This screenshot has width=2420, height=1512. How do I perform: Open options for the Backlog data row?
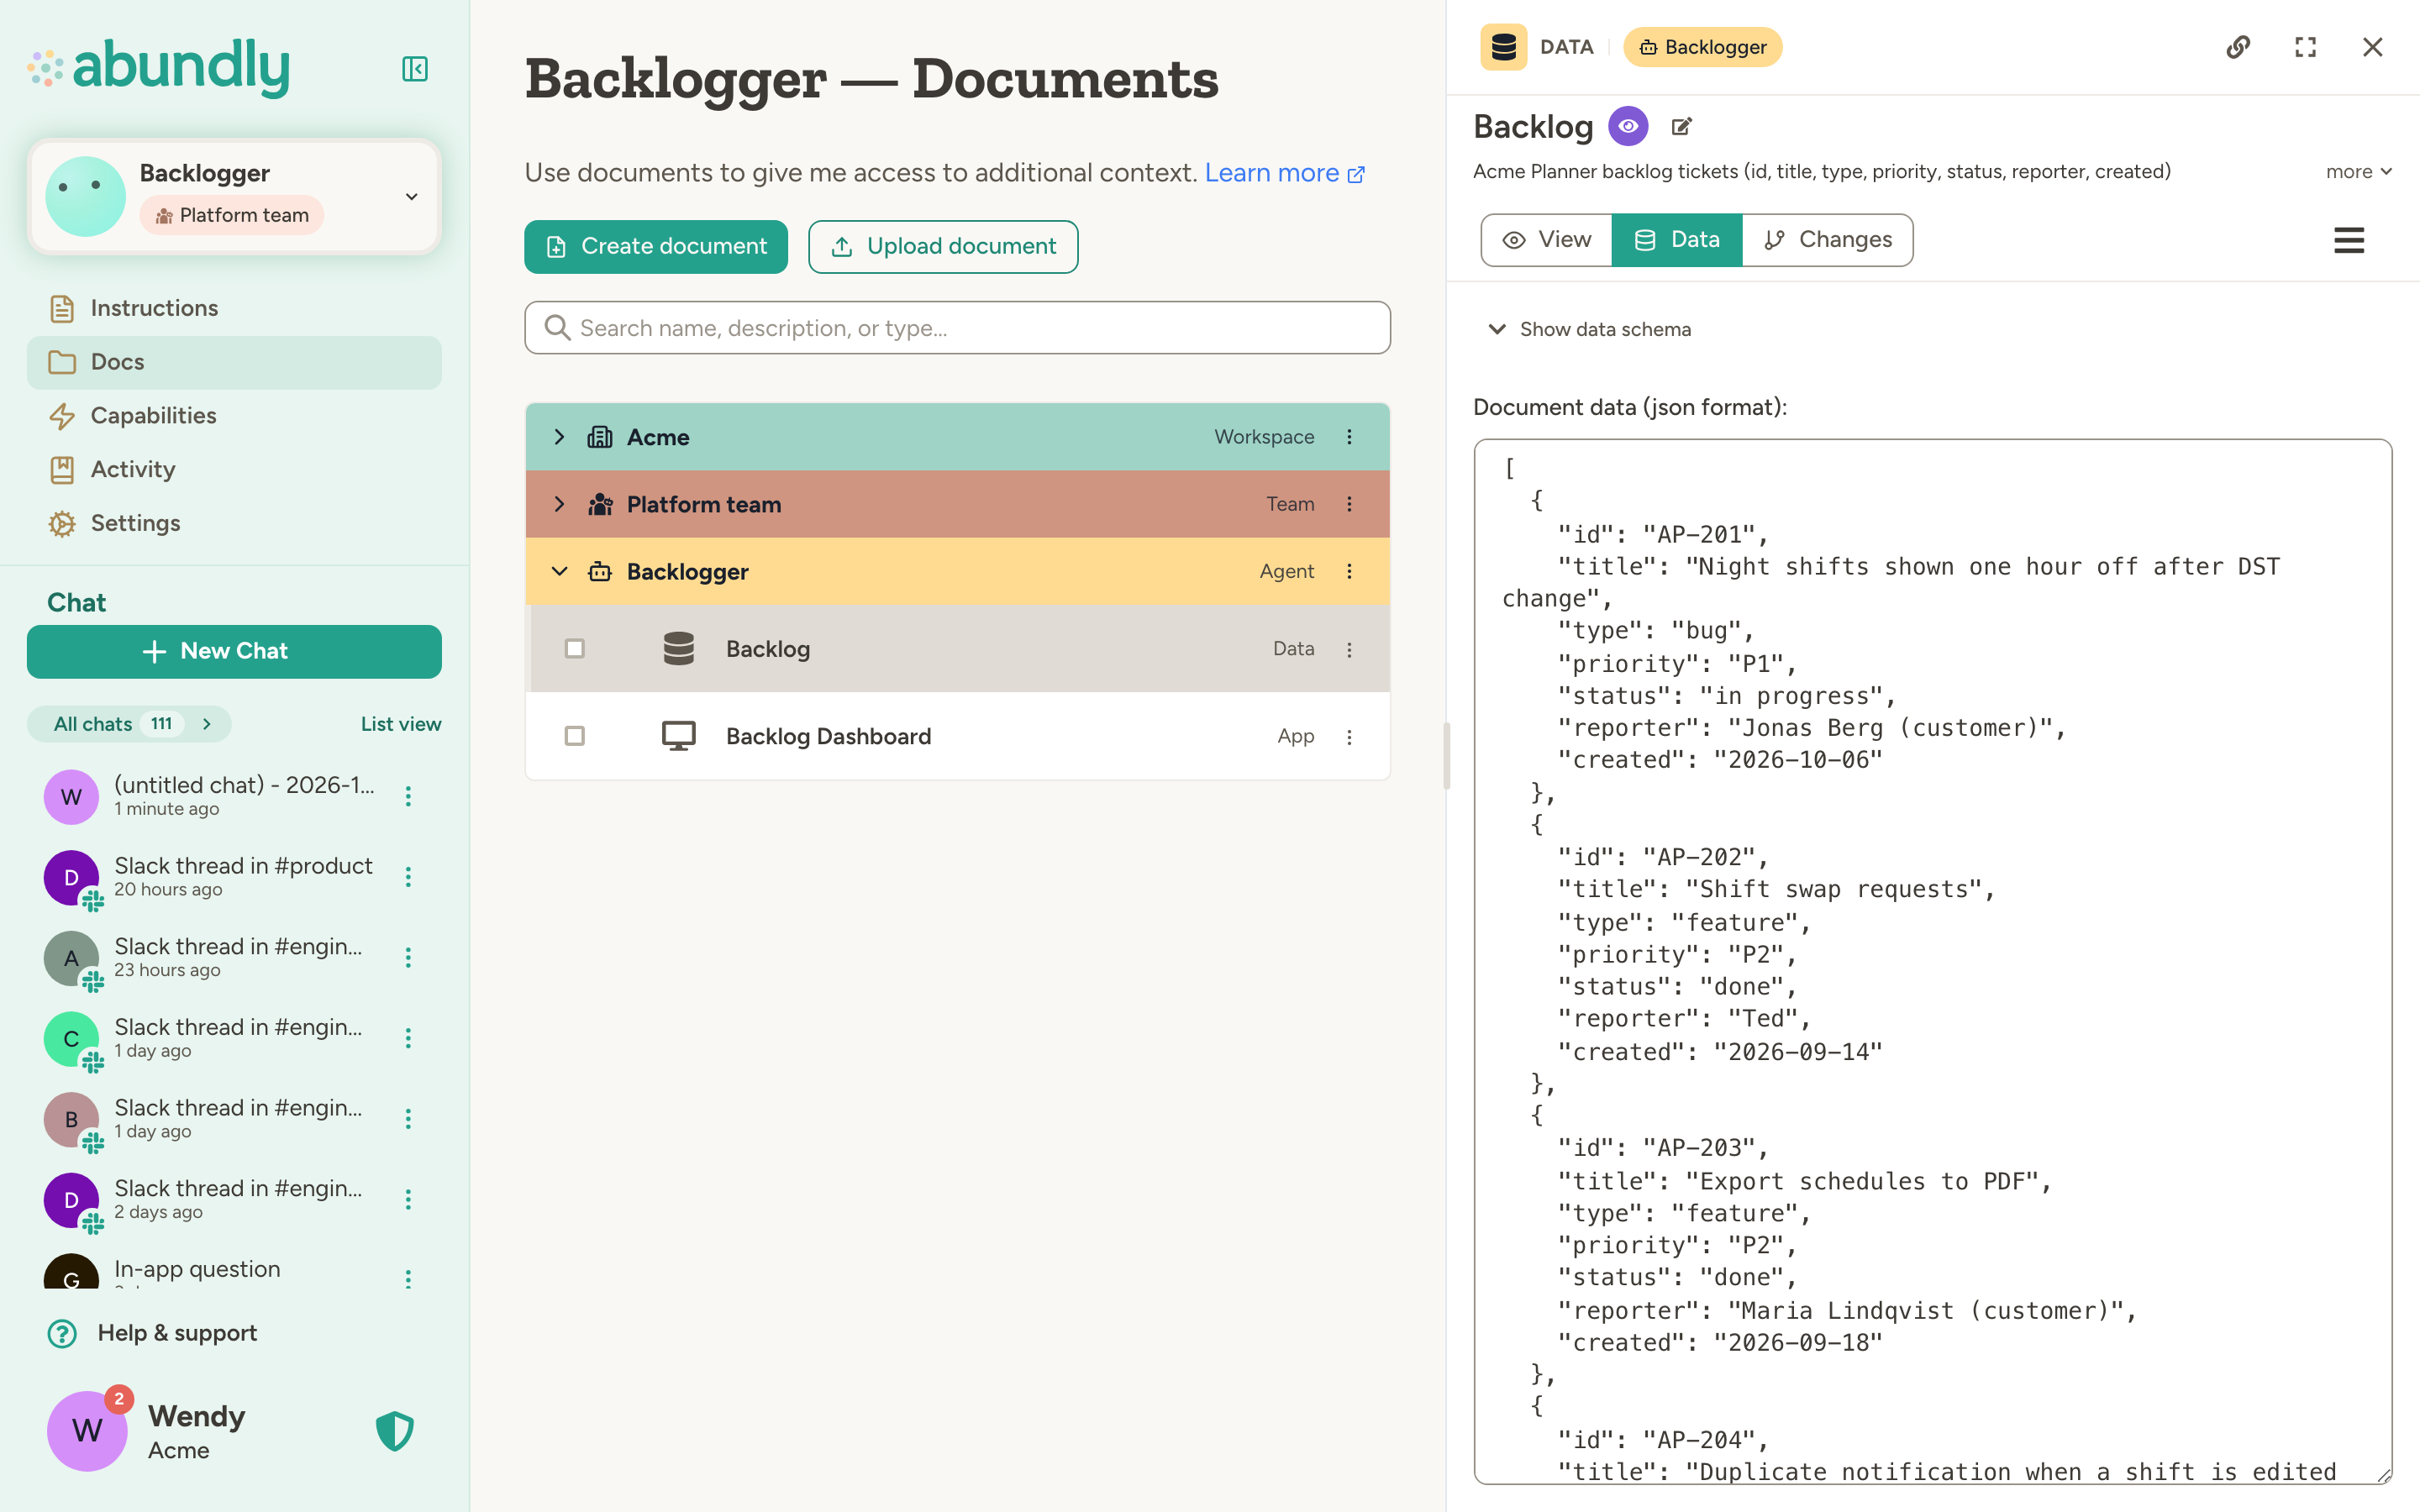[1349, 649]
